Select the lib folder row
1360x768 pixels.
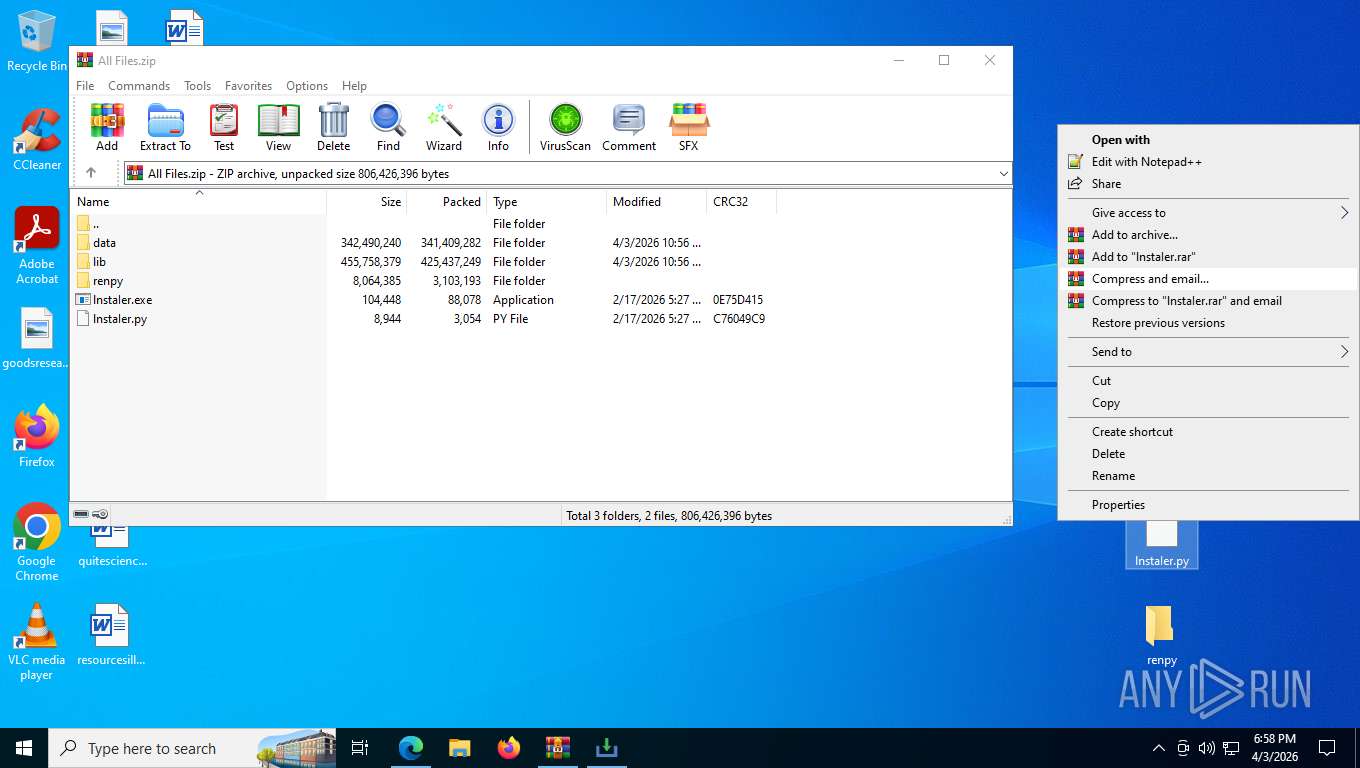point(540,262)
